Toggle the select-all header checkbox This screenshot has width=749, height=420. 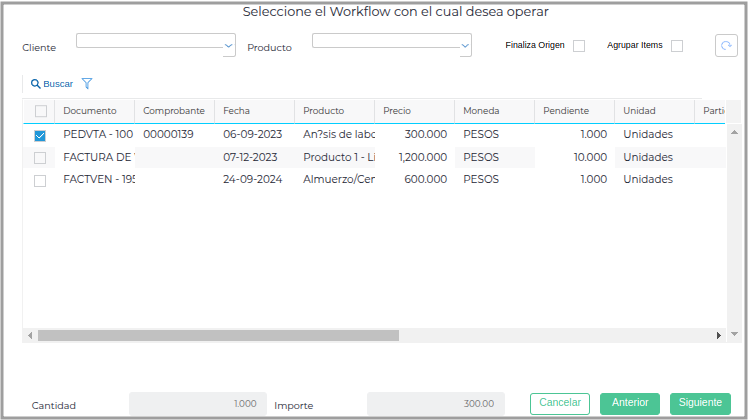tap(41, 111)
